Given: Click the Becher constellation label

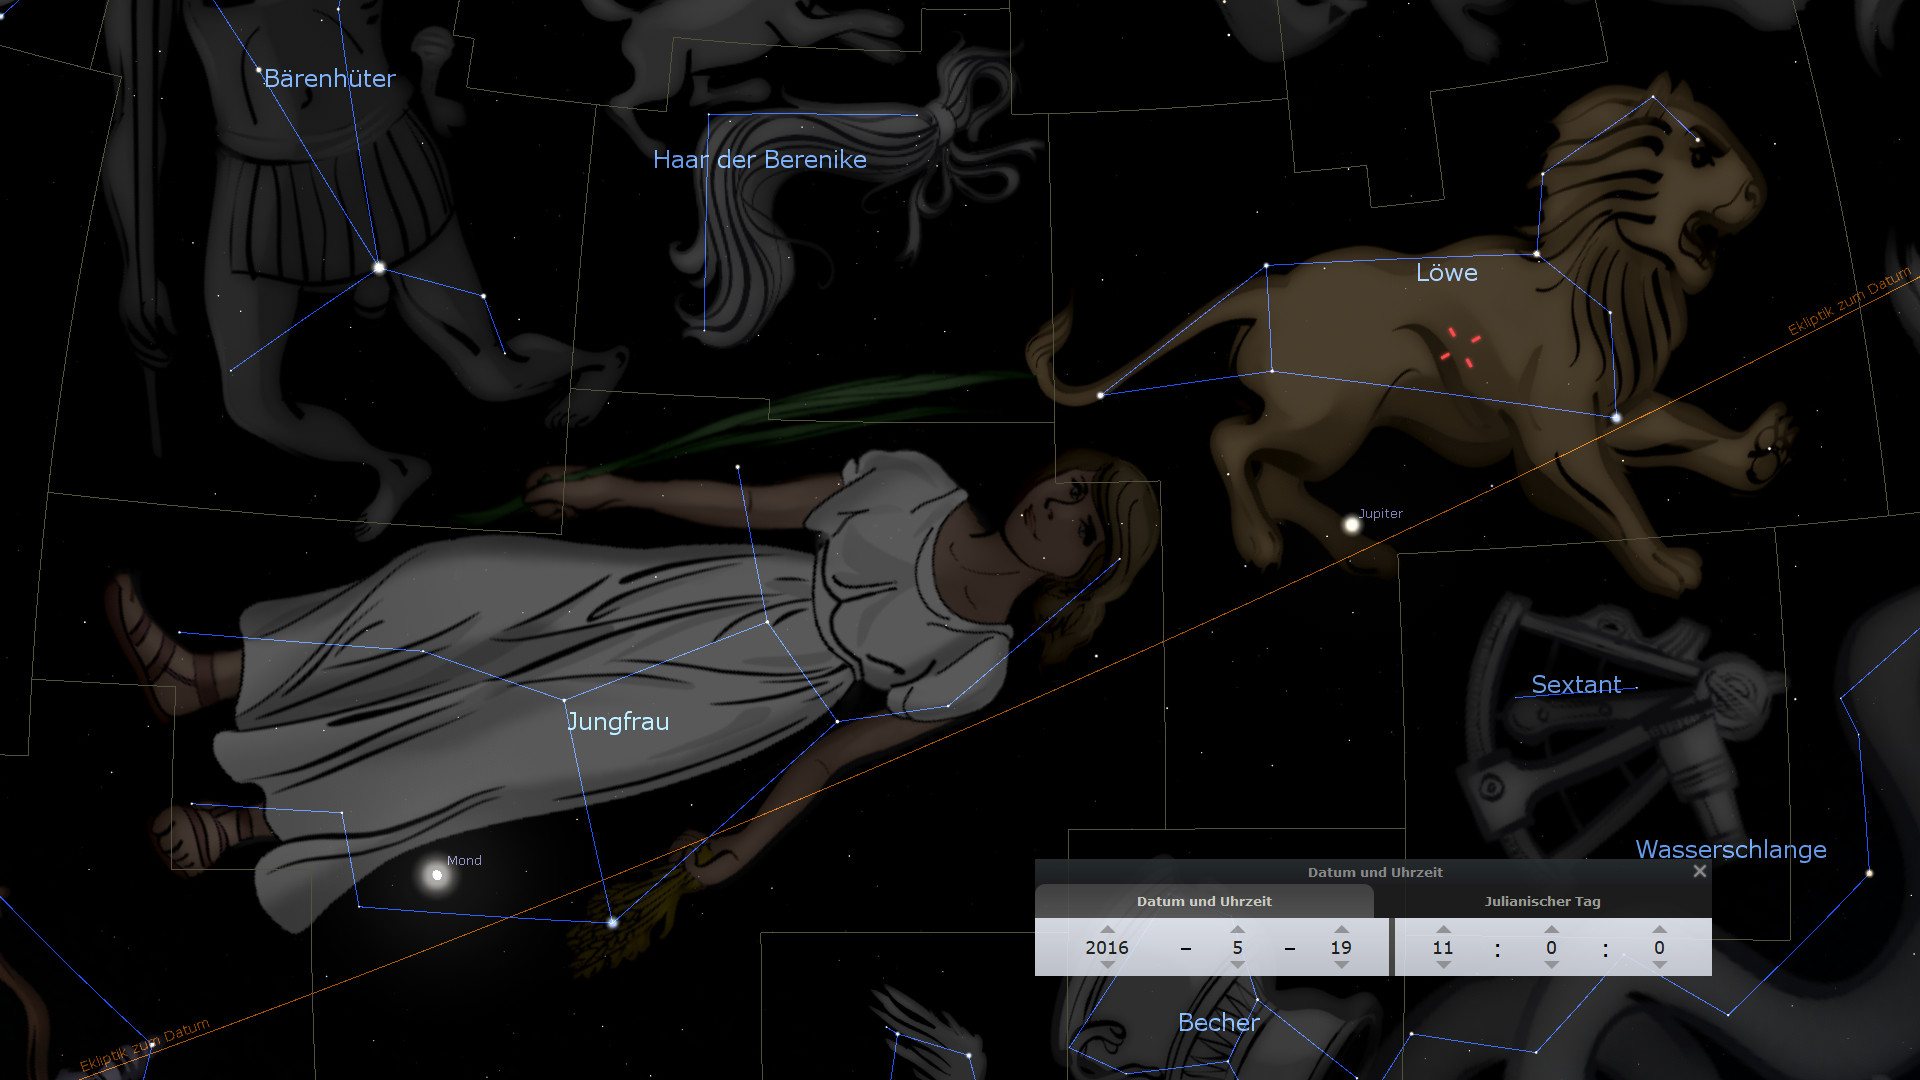Looking at the screenshot, I should (x=1218, y=1022).
